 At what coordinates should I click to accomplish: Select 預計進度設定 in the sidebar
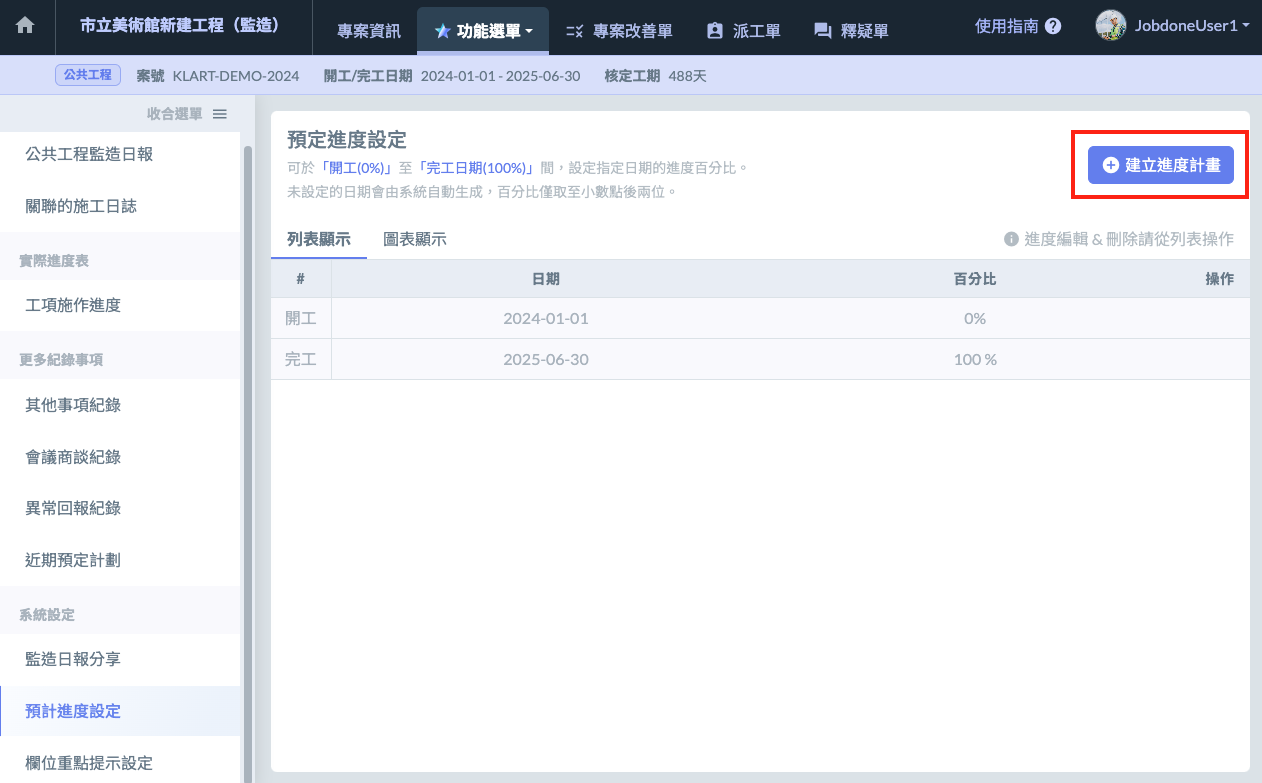point(120,711)
